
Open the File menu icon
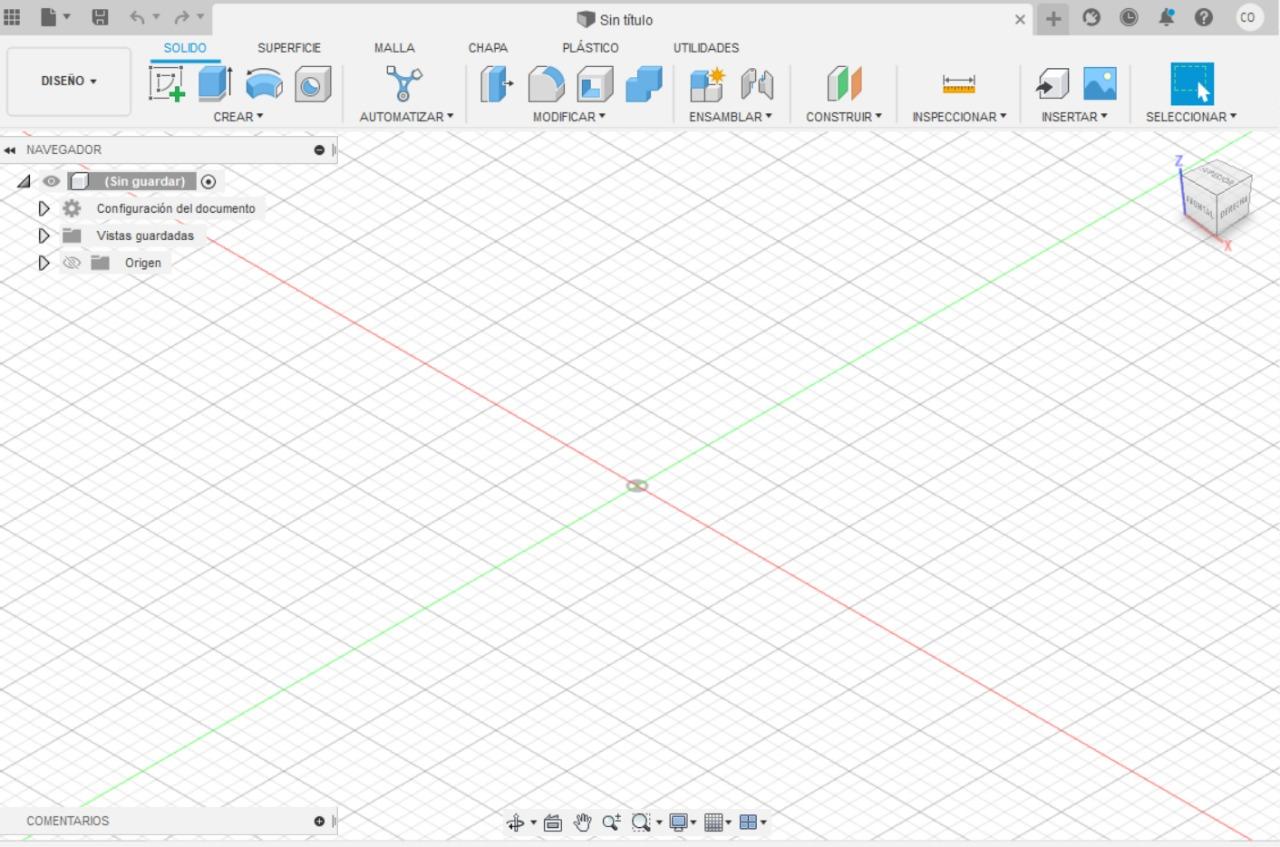tap(49, 17)
